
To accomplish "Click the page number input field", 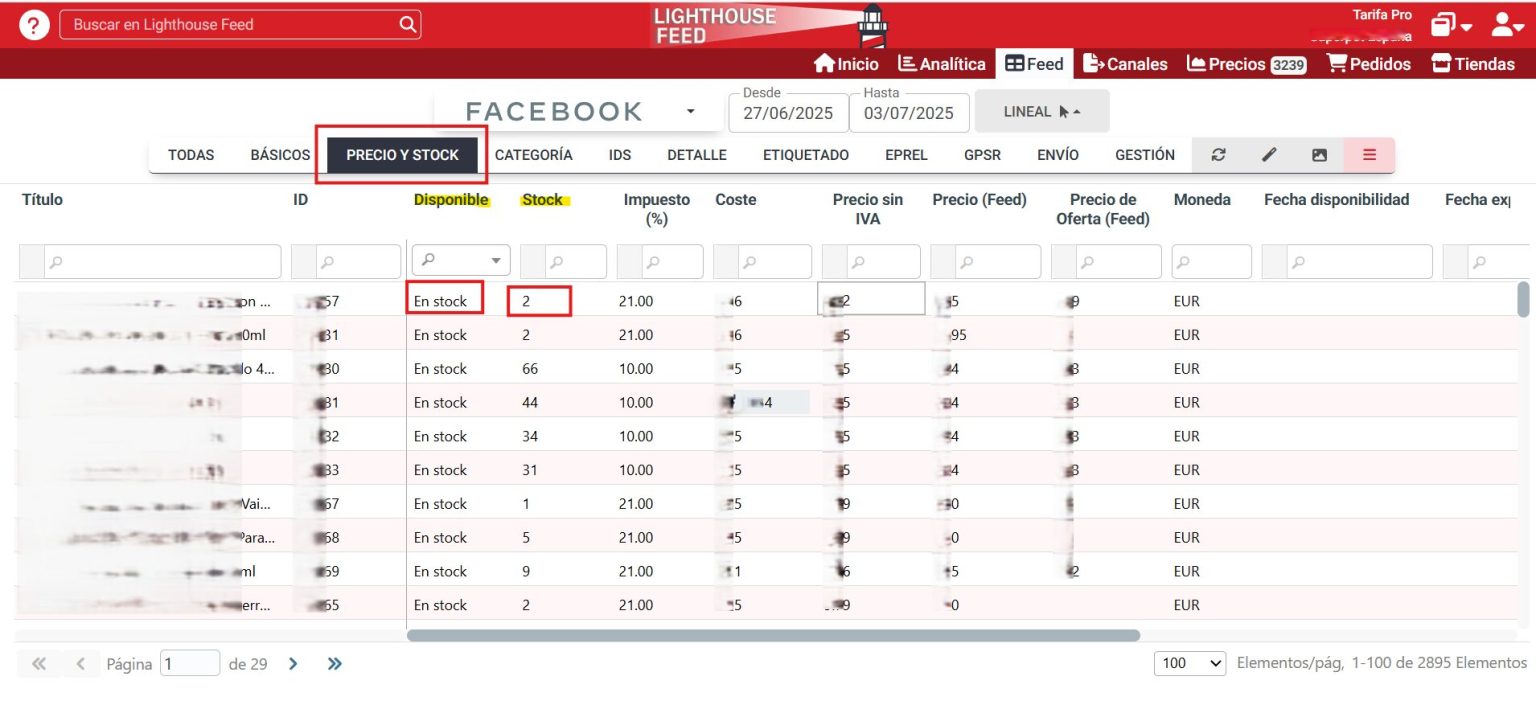I will [x=190, y=663].
